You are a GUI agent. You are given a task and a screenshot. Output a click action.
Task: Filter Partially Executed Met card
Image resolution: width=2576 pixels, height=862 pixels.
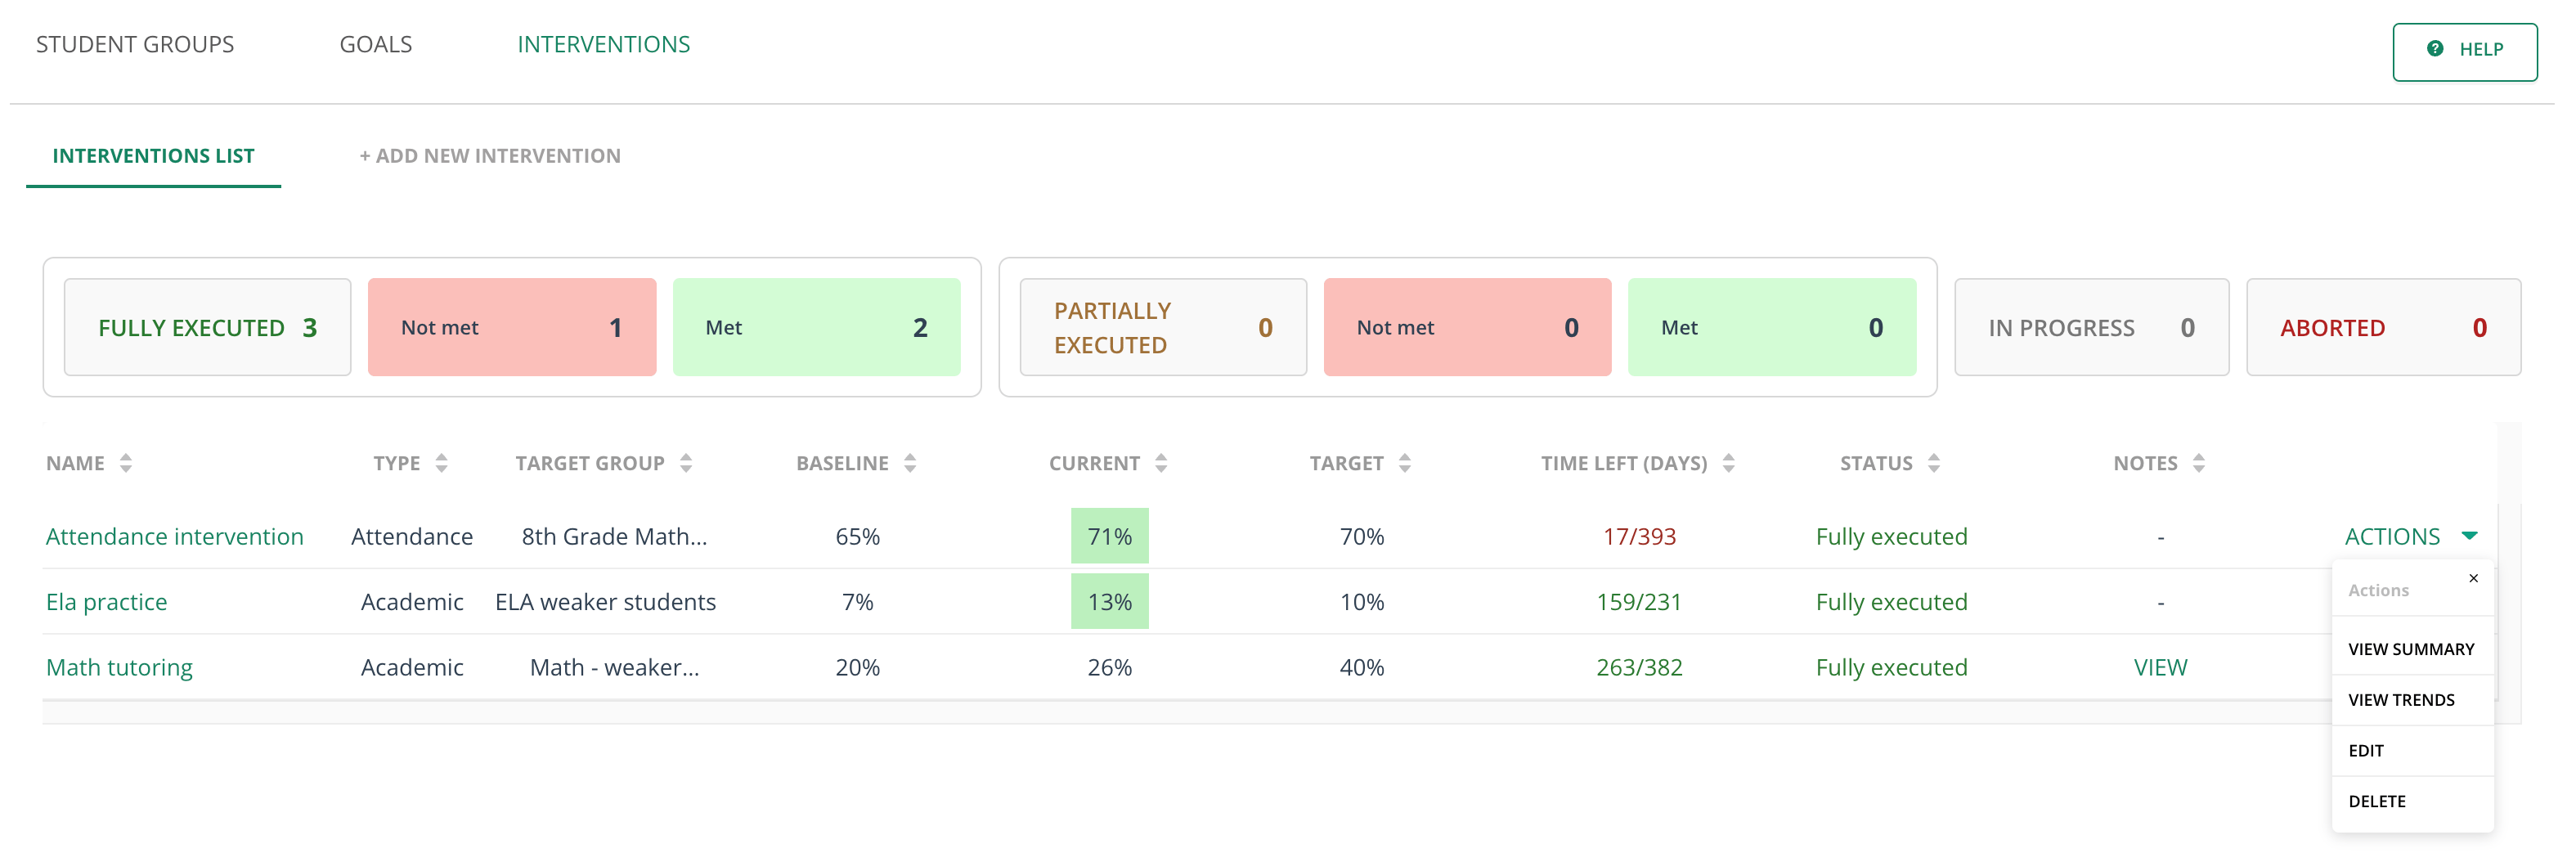[x=1773, y=328]
